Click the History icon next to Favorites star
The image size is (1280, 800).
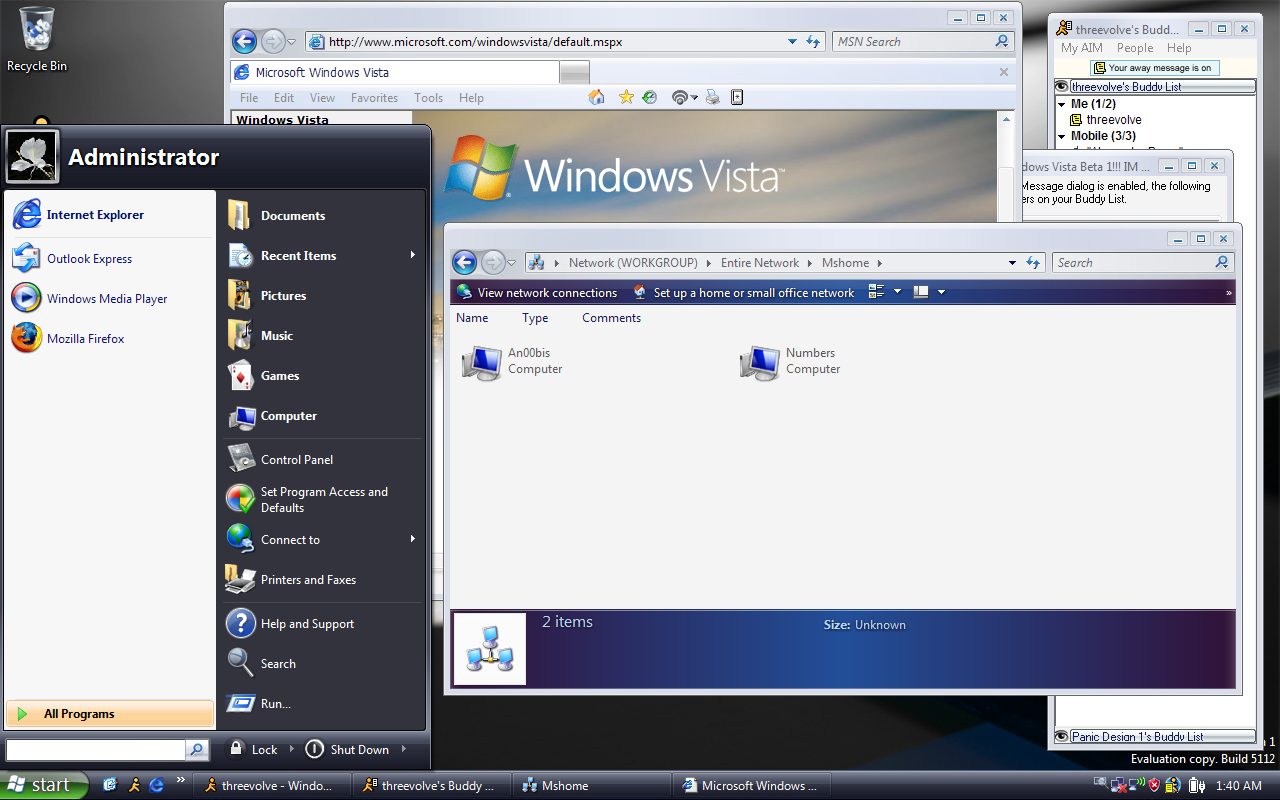(649, 97)
